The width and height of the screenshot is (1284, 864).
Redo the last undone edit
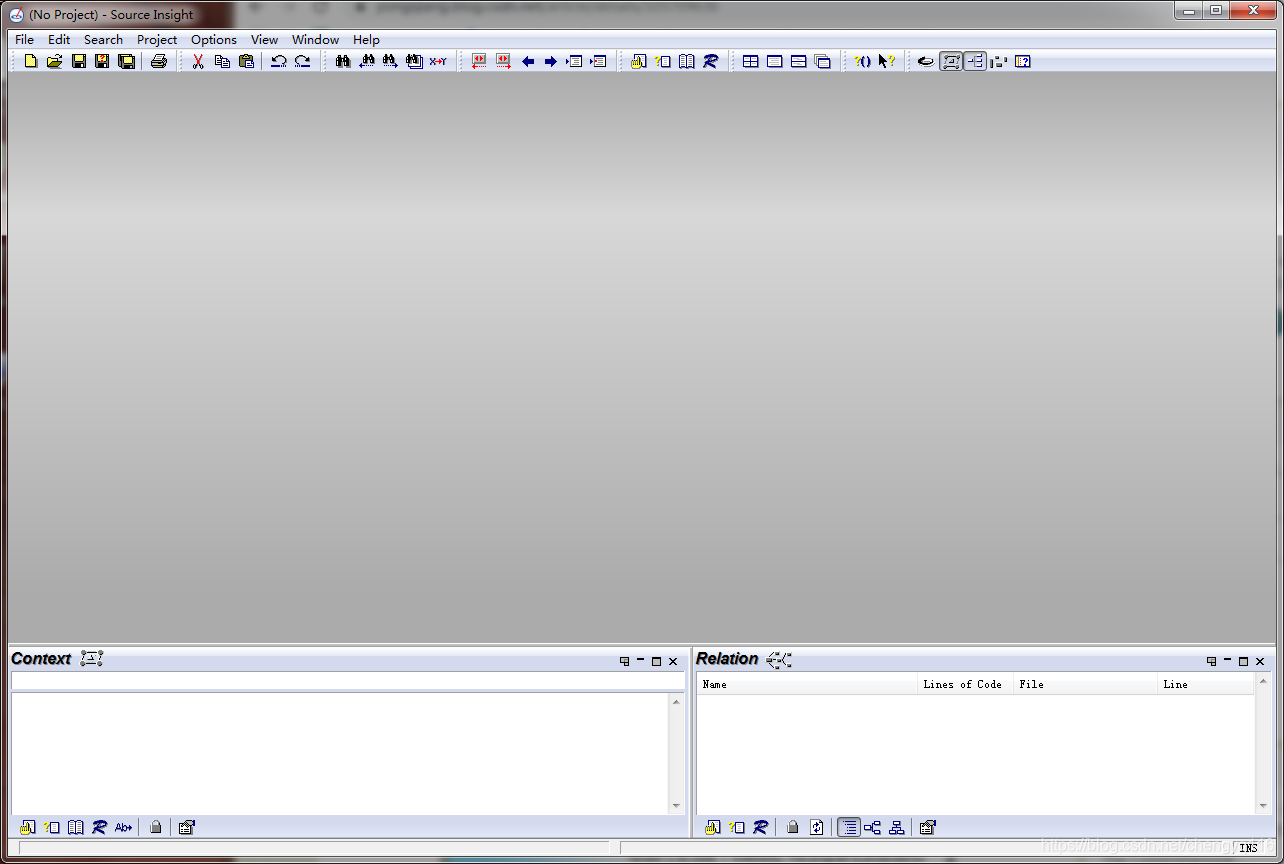click(302, 61)
